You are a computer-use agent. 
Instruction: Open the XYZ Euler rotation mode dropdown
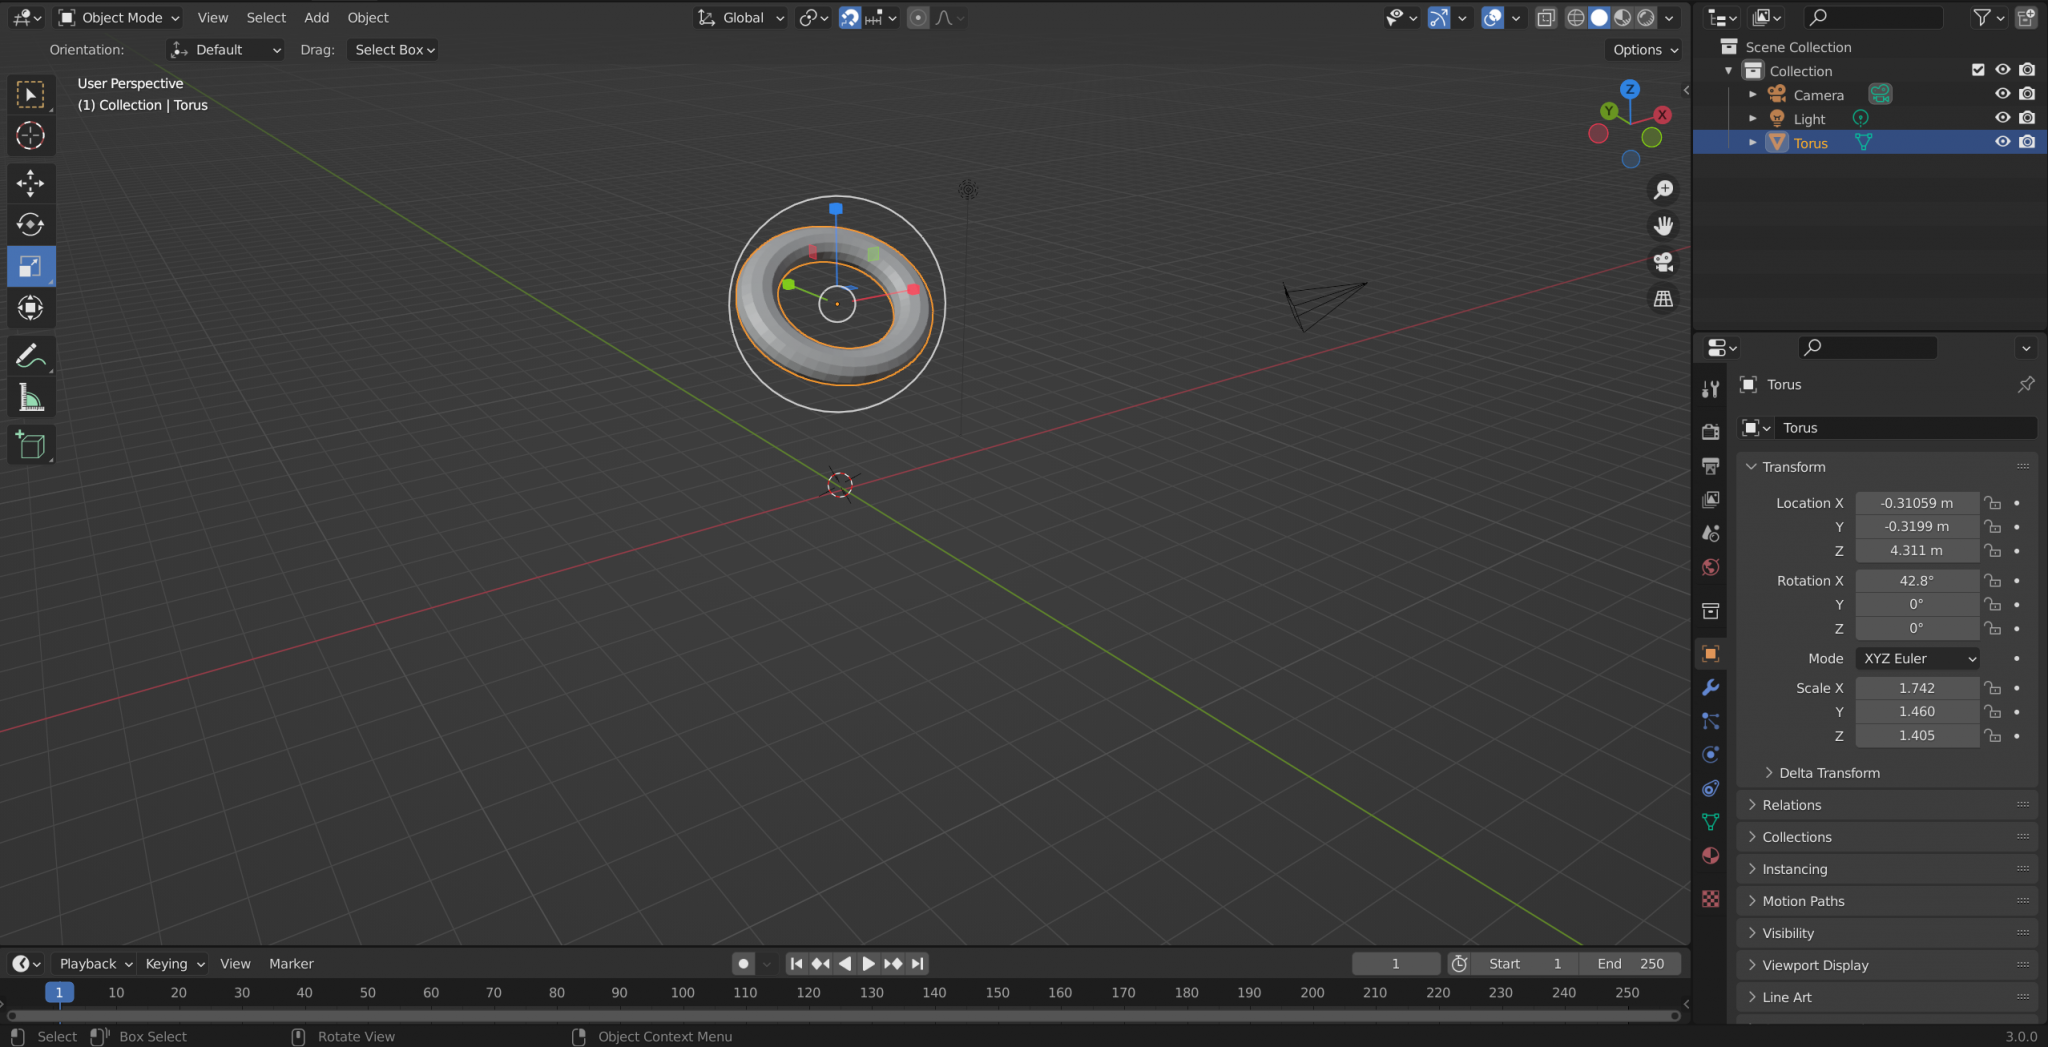pyautogui.click(x=1915, y=658)
